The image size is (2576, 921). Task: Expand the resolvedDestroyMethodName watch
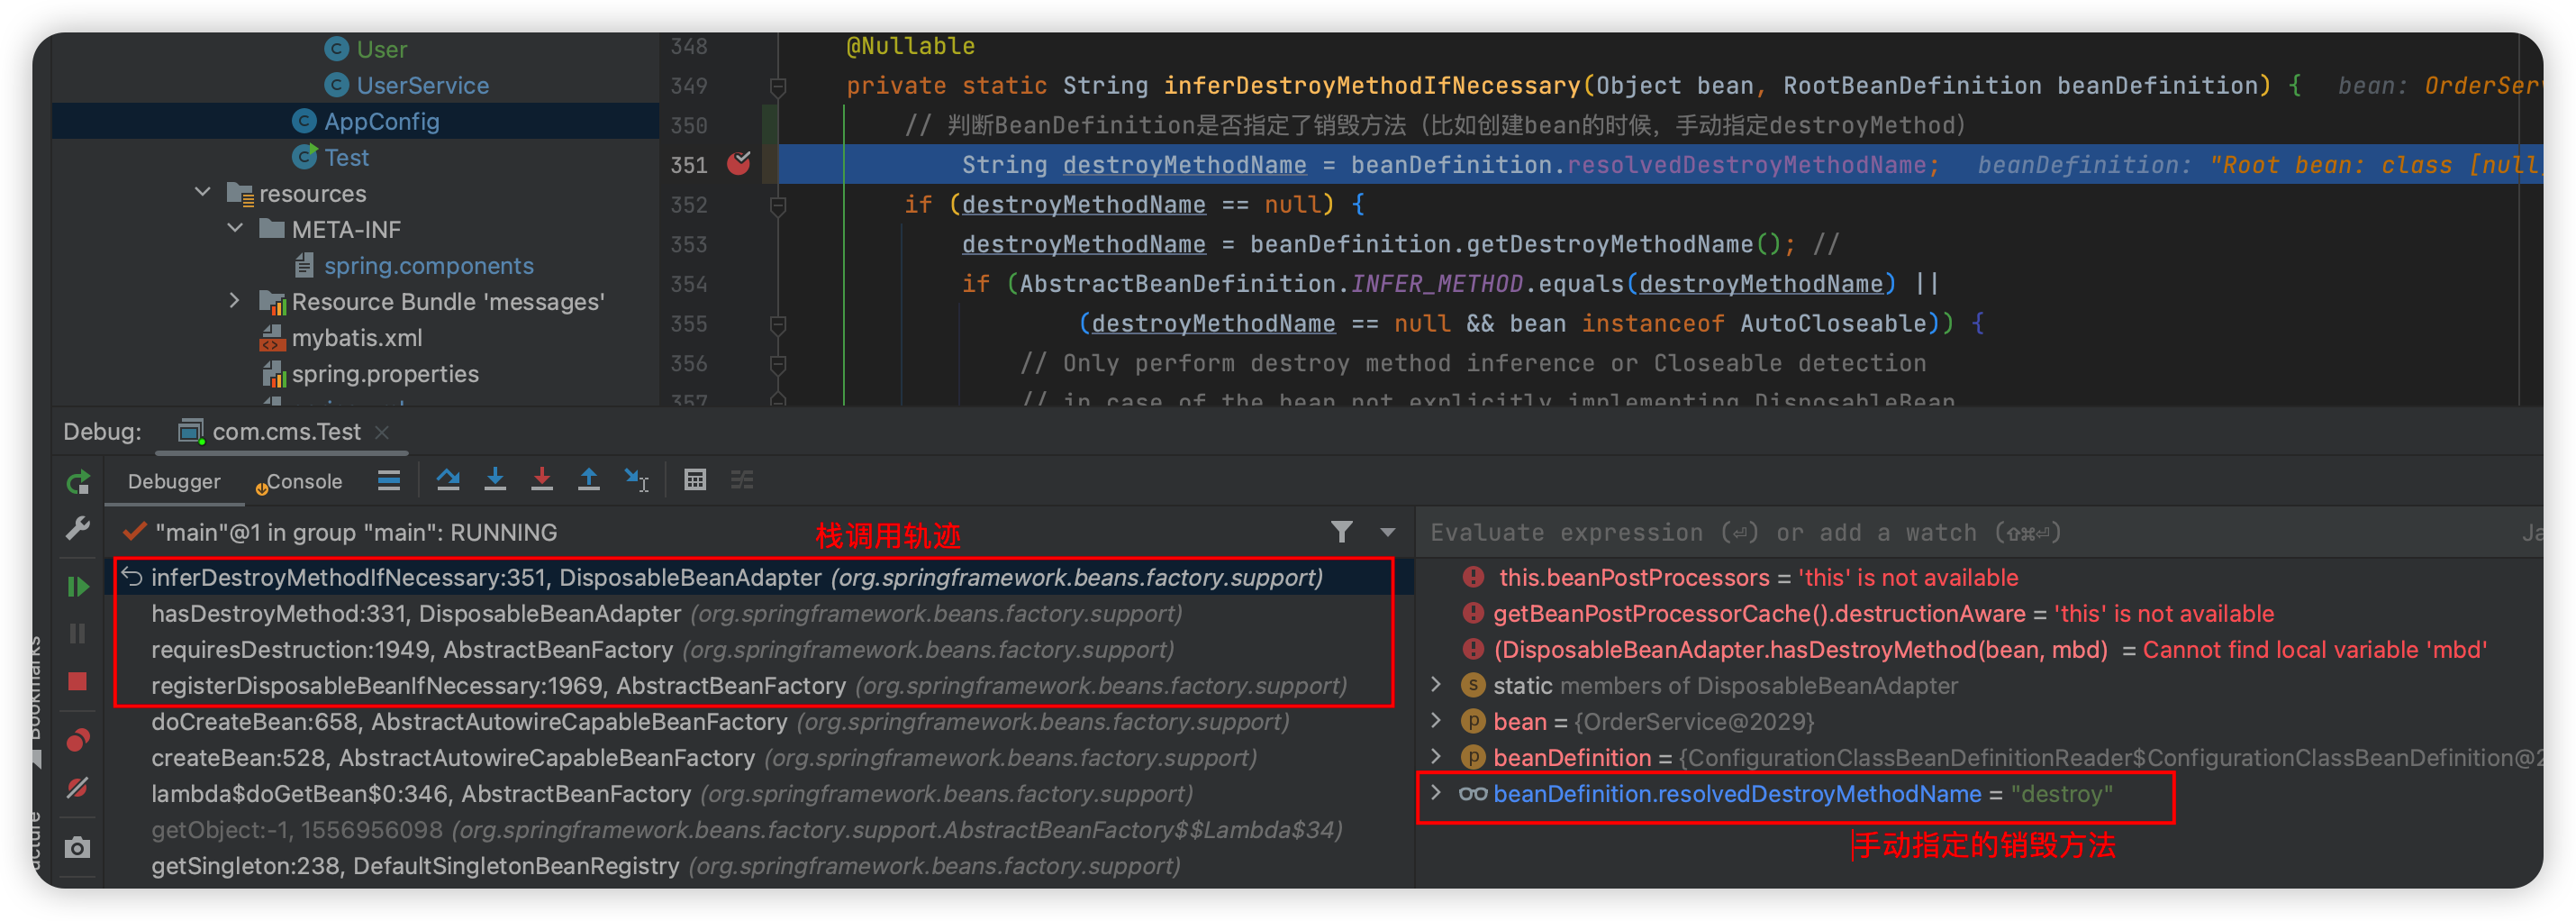click(1437, 793)
